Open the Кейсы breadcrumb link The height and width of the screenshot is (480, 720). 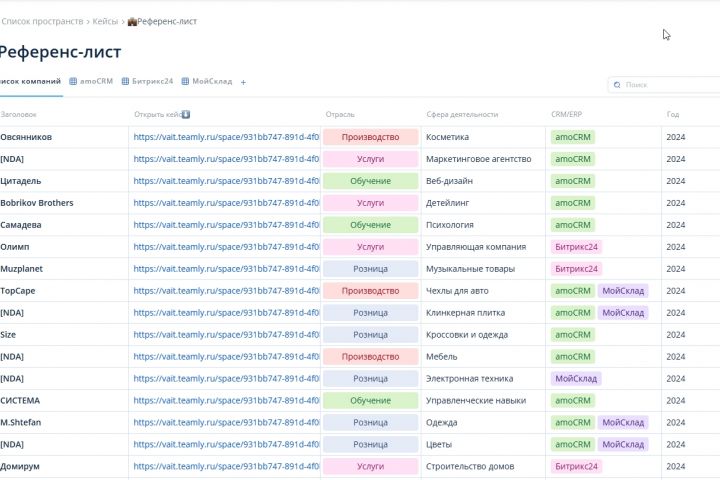pos(106,21)
